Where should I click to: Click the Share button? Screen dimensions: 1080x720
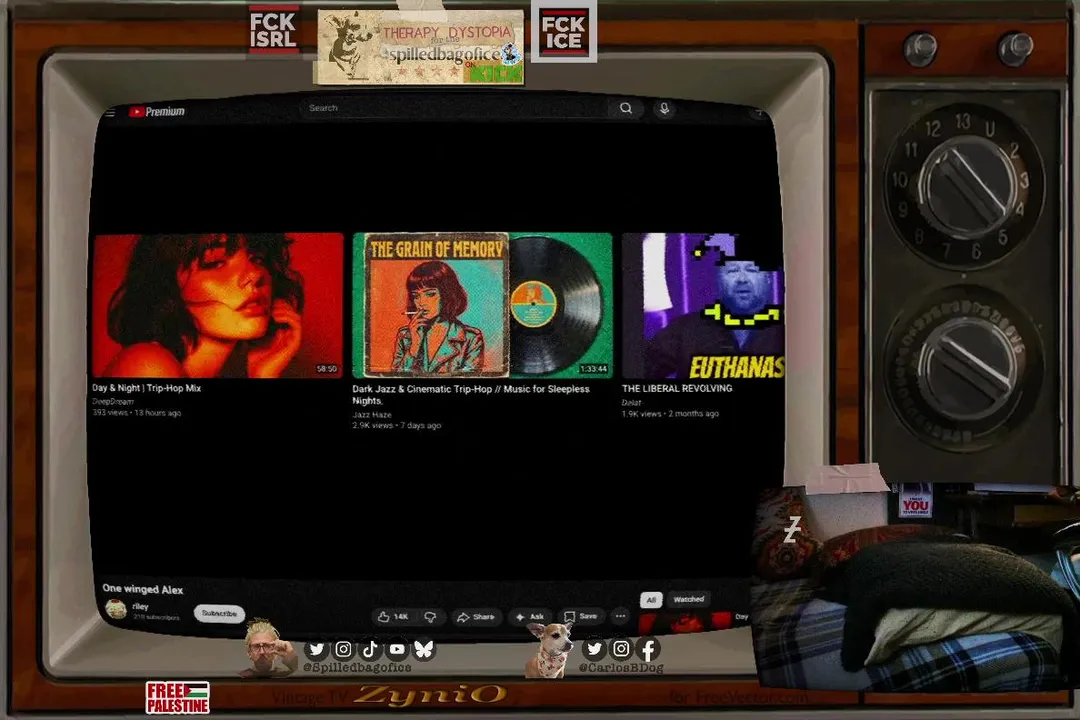point(476,617)
